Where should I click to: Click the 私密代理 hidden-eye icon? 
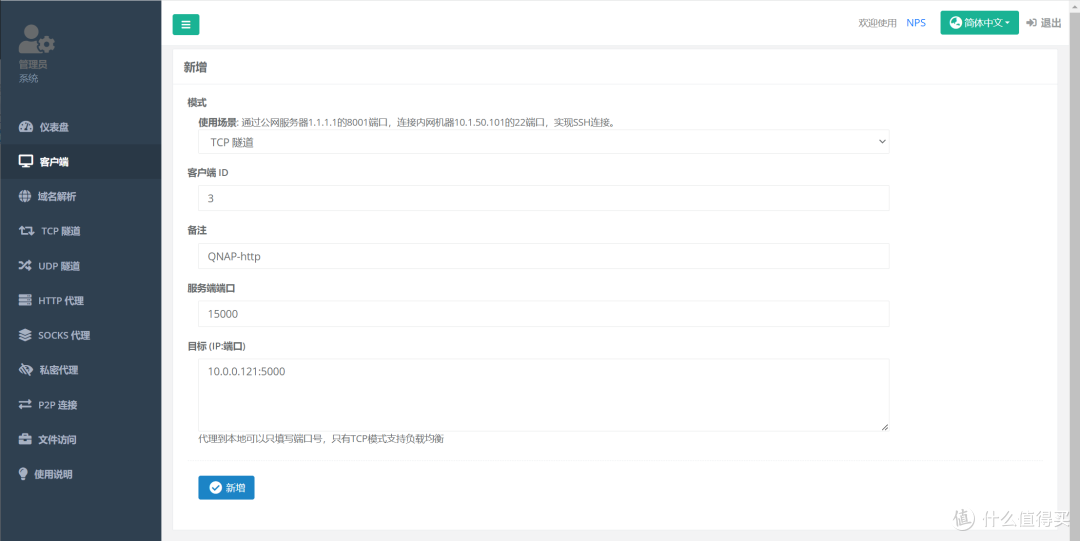pyautogui.click(x=26, y=370)
